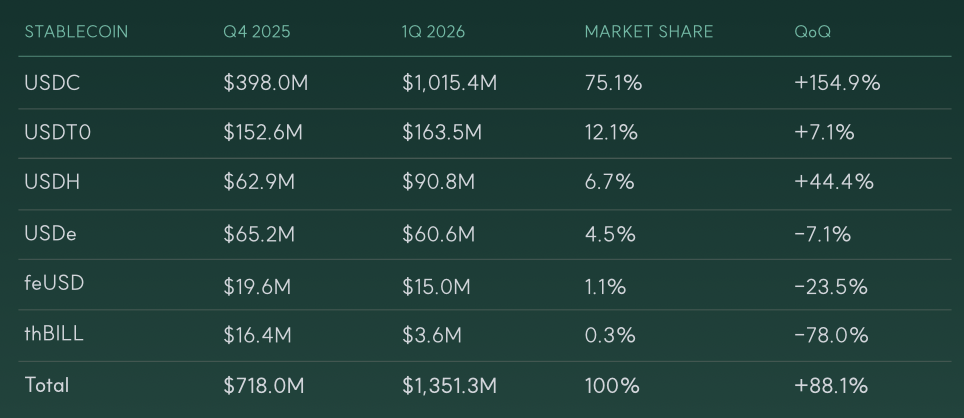Click the STABLECOIN column header
Screen dimensions: 964x418
76,32
